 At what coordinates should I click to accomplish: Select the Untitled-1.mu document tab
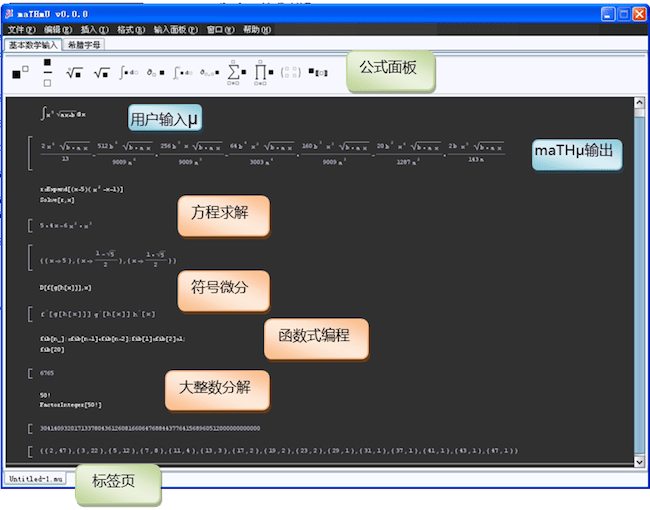36,479
